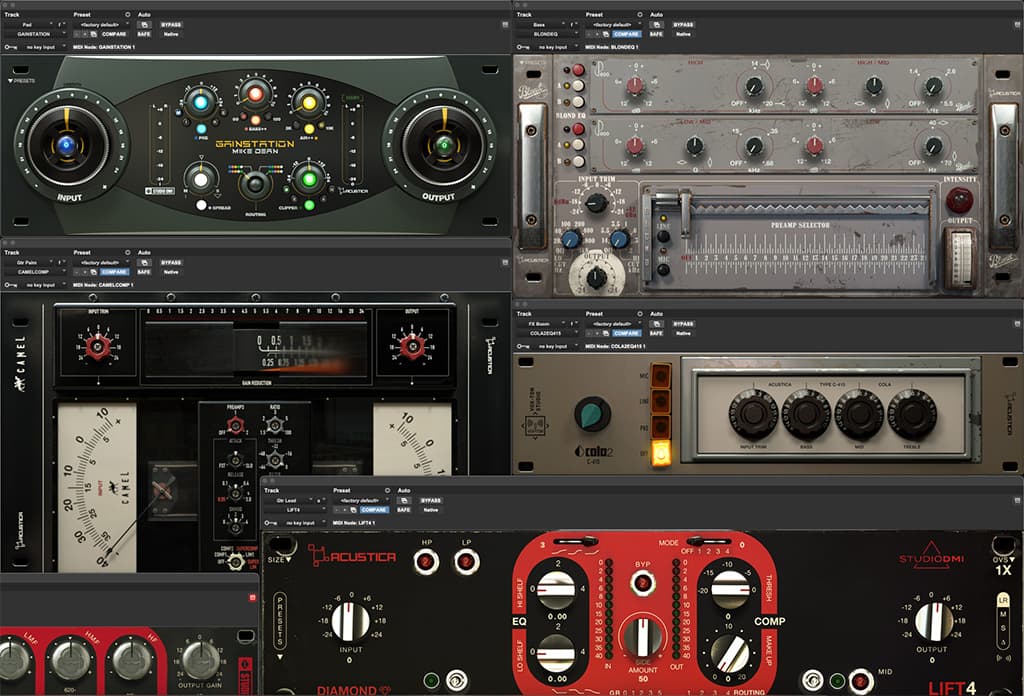Click COMPARE in the BLONDEQ window
The width and height of the screenshot is (1024, 696).
626,34
